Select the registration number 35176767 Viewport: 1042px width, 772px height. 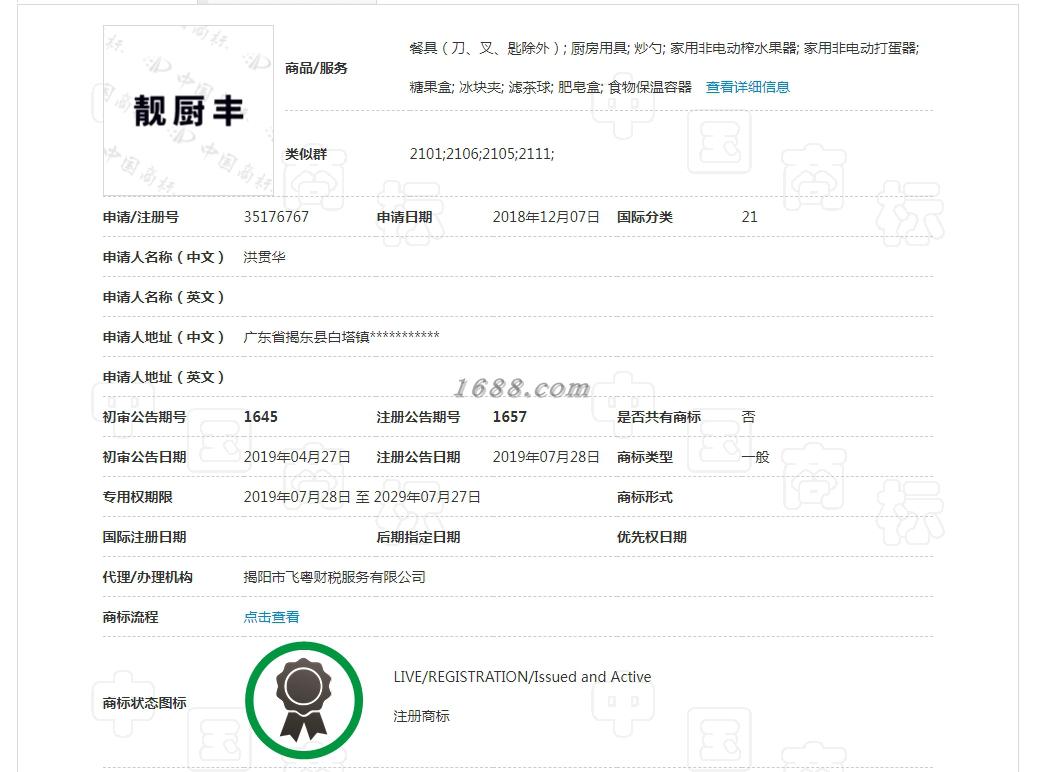click(x=276, y=217)
